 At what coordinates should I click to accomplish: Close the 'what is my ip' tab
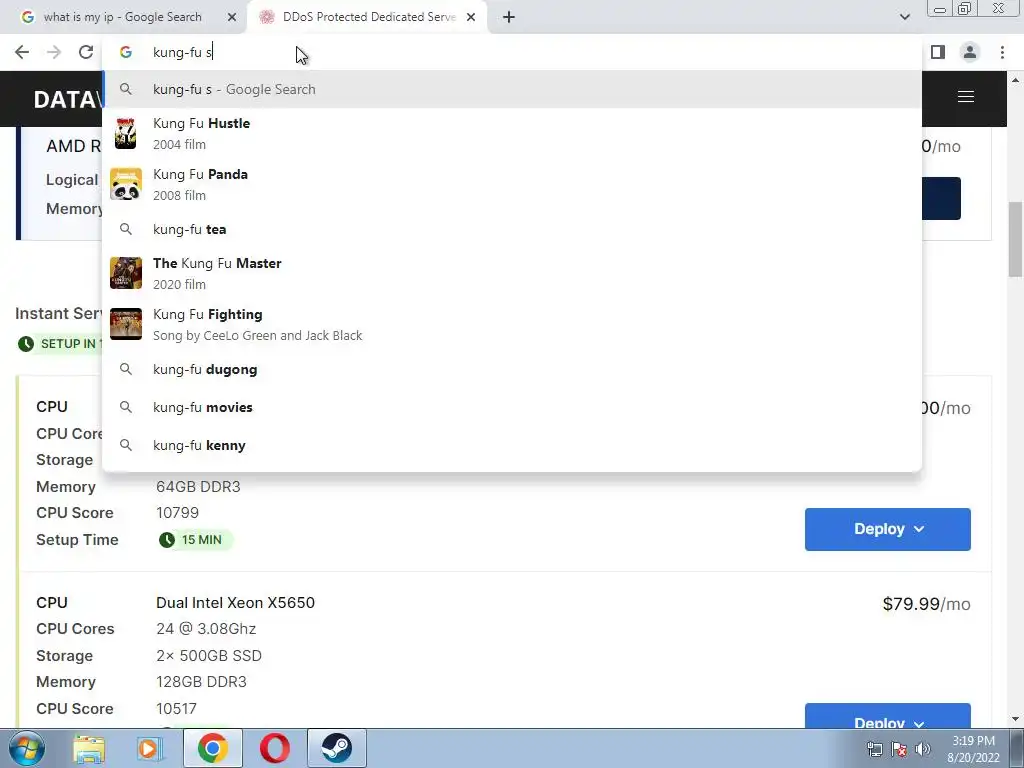232,17
